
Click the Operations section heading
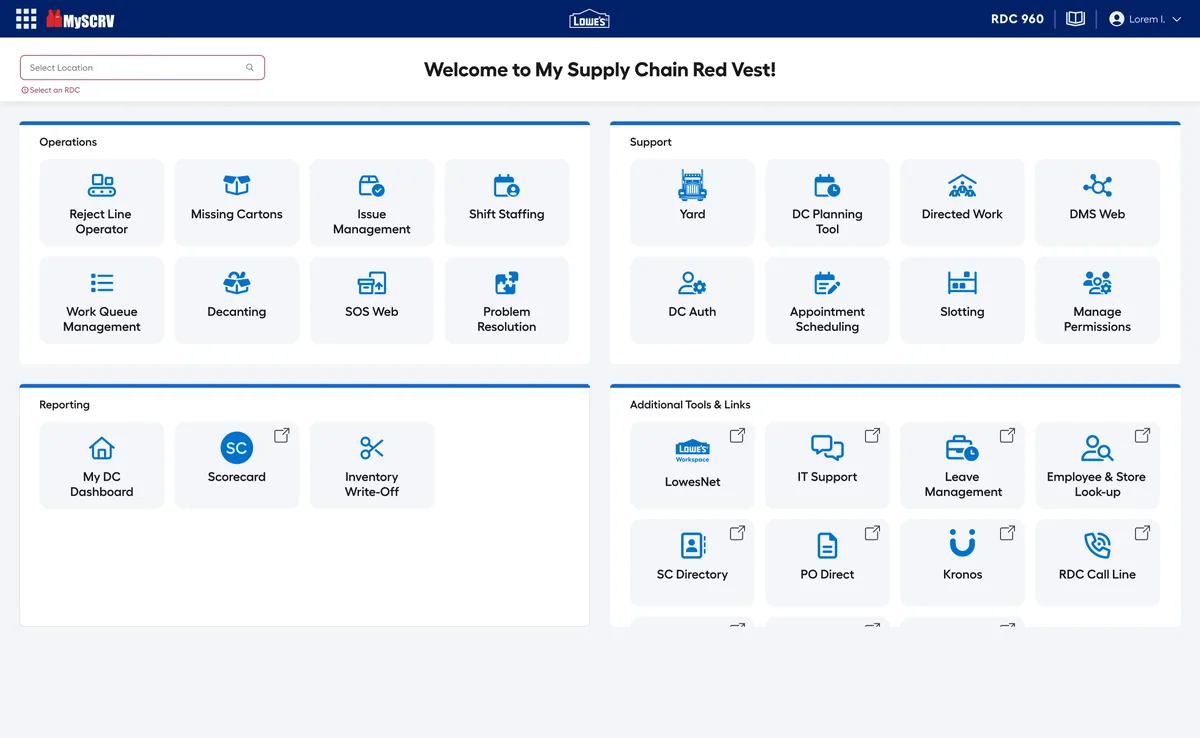(68, 142)
